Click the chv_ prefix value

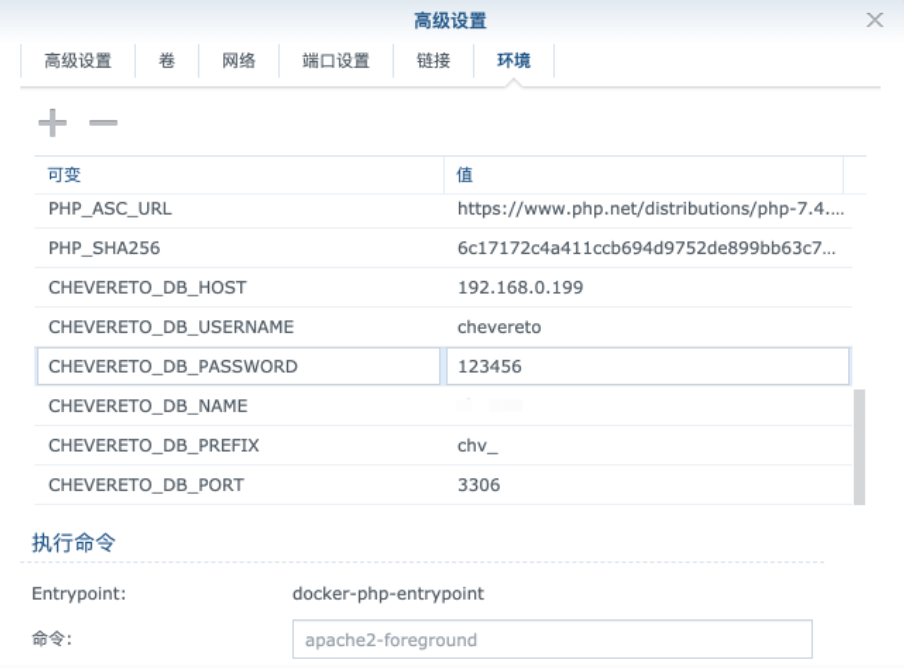click(478, 446)
